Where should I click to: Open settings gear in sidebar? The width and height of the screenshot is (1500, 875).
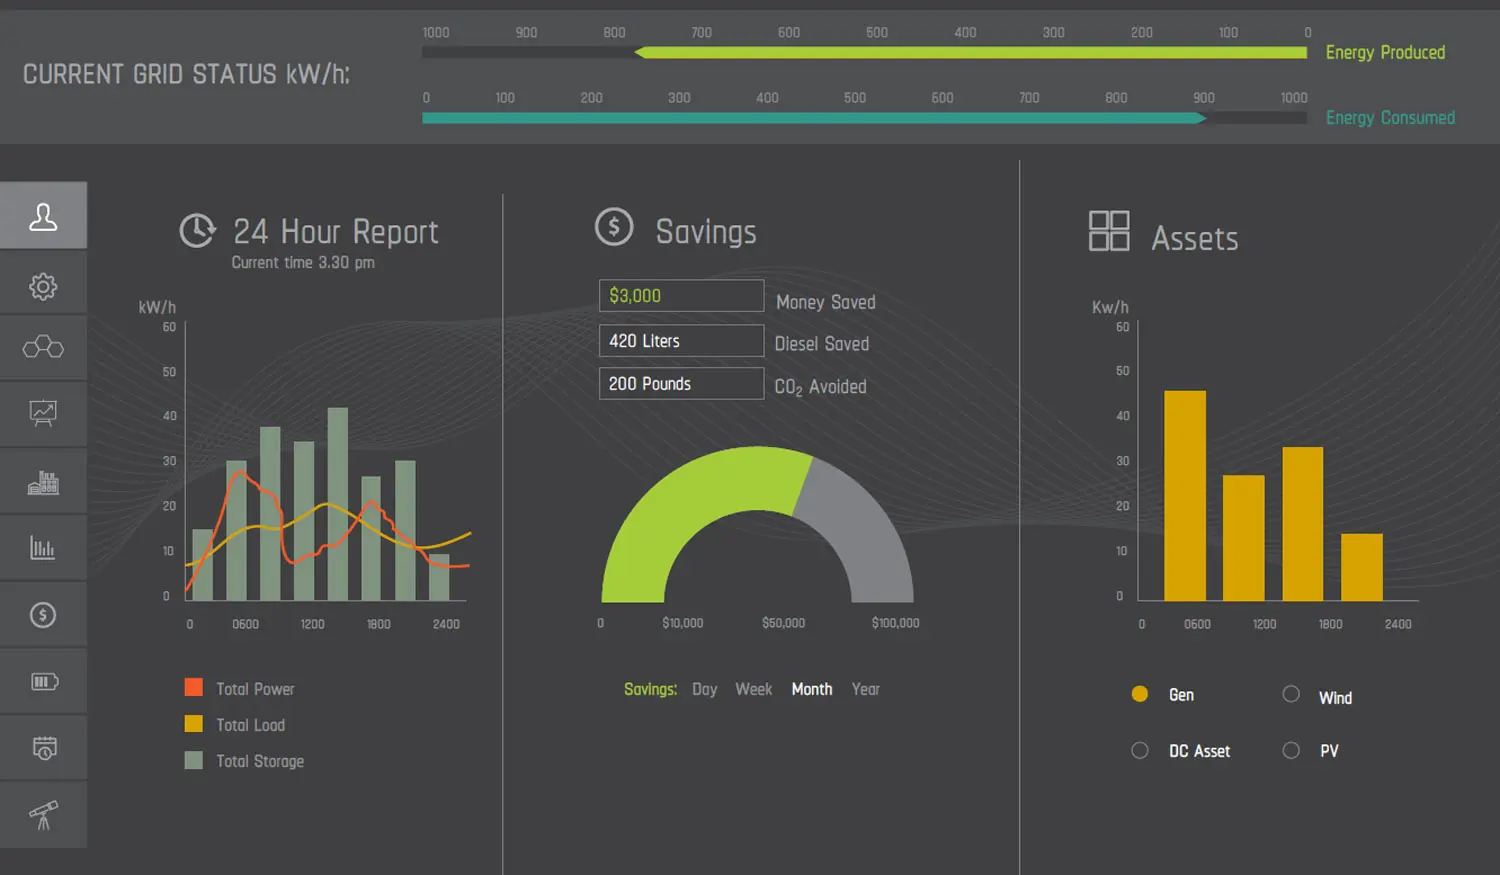coord(43,287)
